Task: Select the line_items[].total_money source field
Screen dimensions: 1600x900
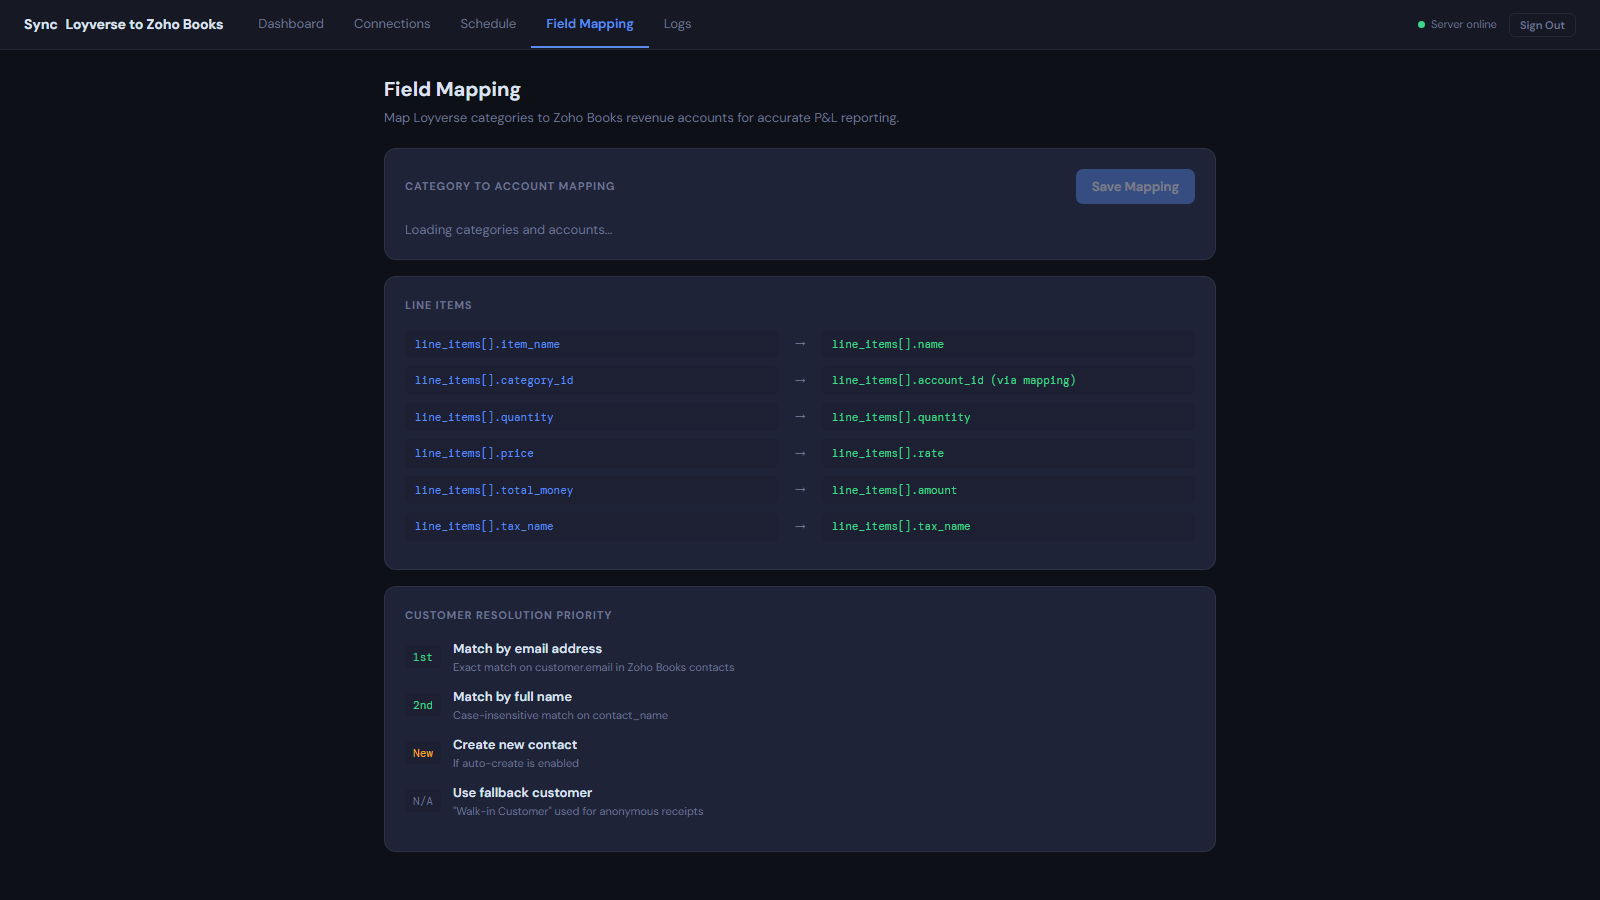Action: [x=591, y=490]
